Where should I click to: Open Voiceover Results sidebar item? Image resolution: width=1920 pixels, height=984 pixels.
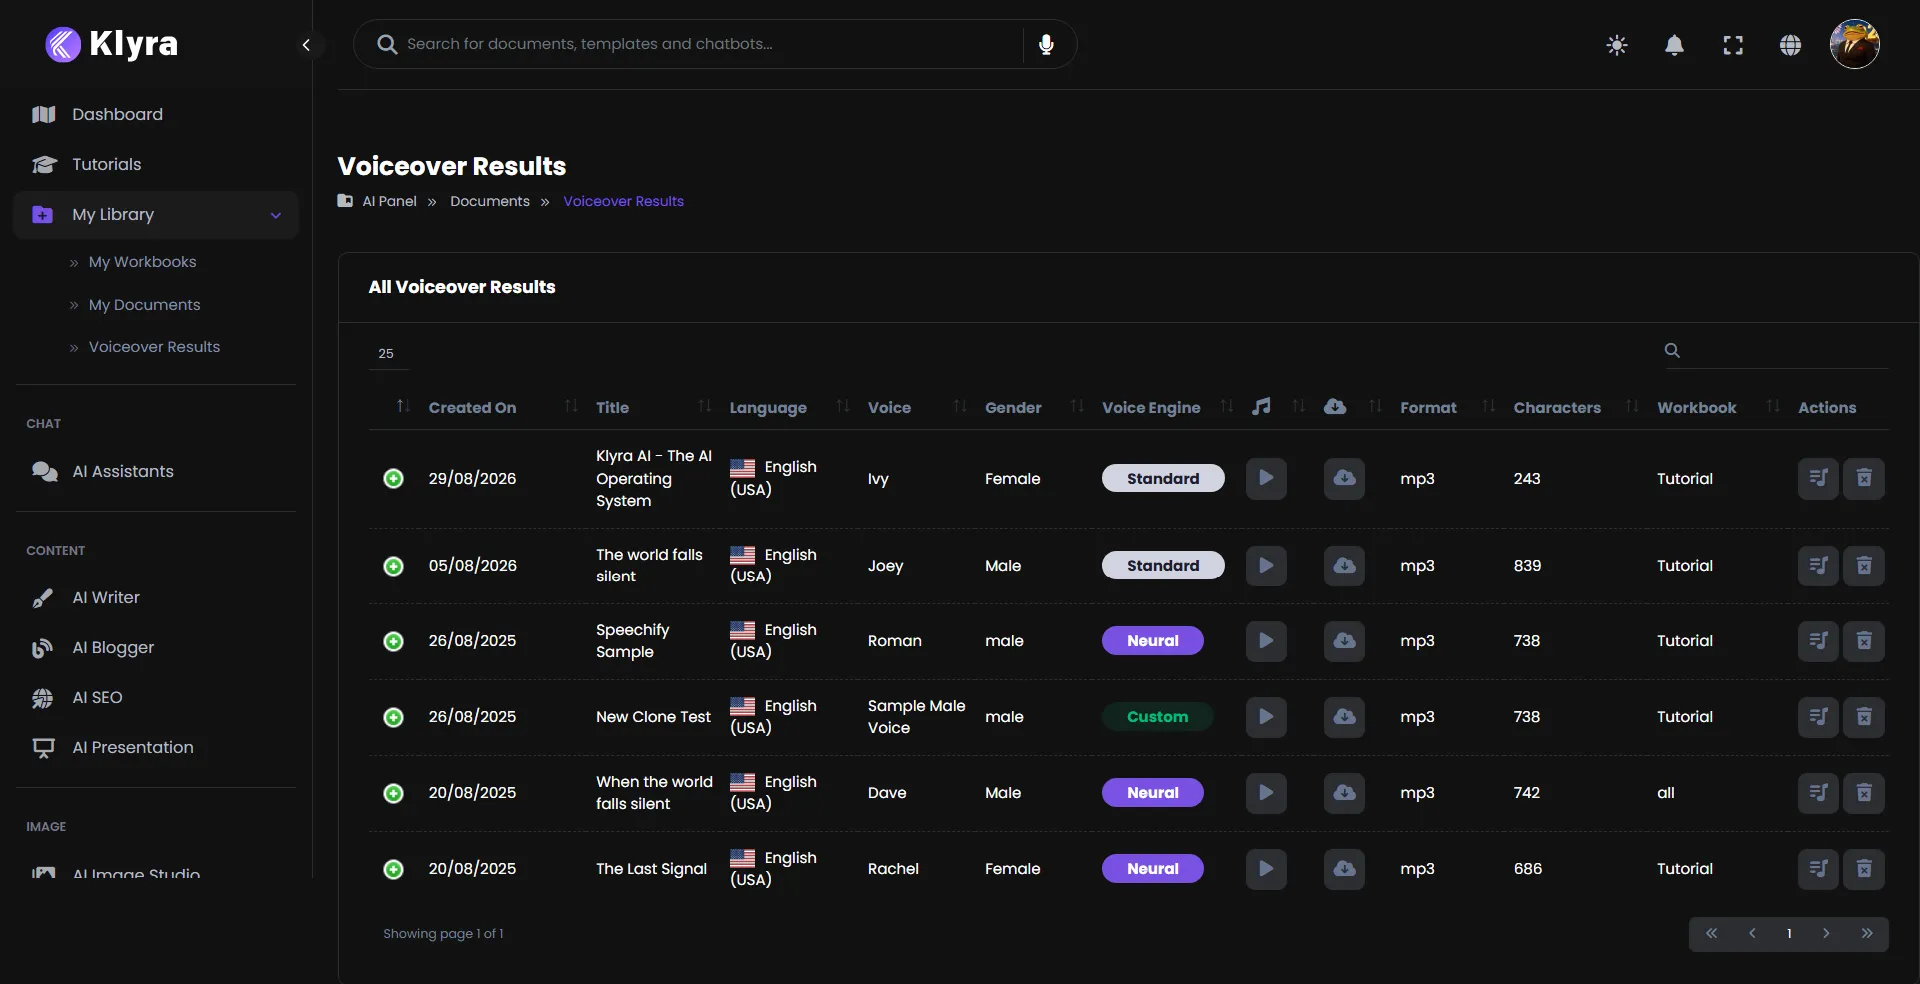(154, 347)
